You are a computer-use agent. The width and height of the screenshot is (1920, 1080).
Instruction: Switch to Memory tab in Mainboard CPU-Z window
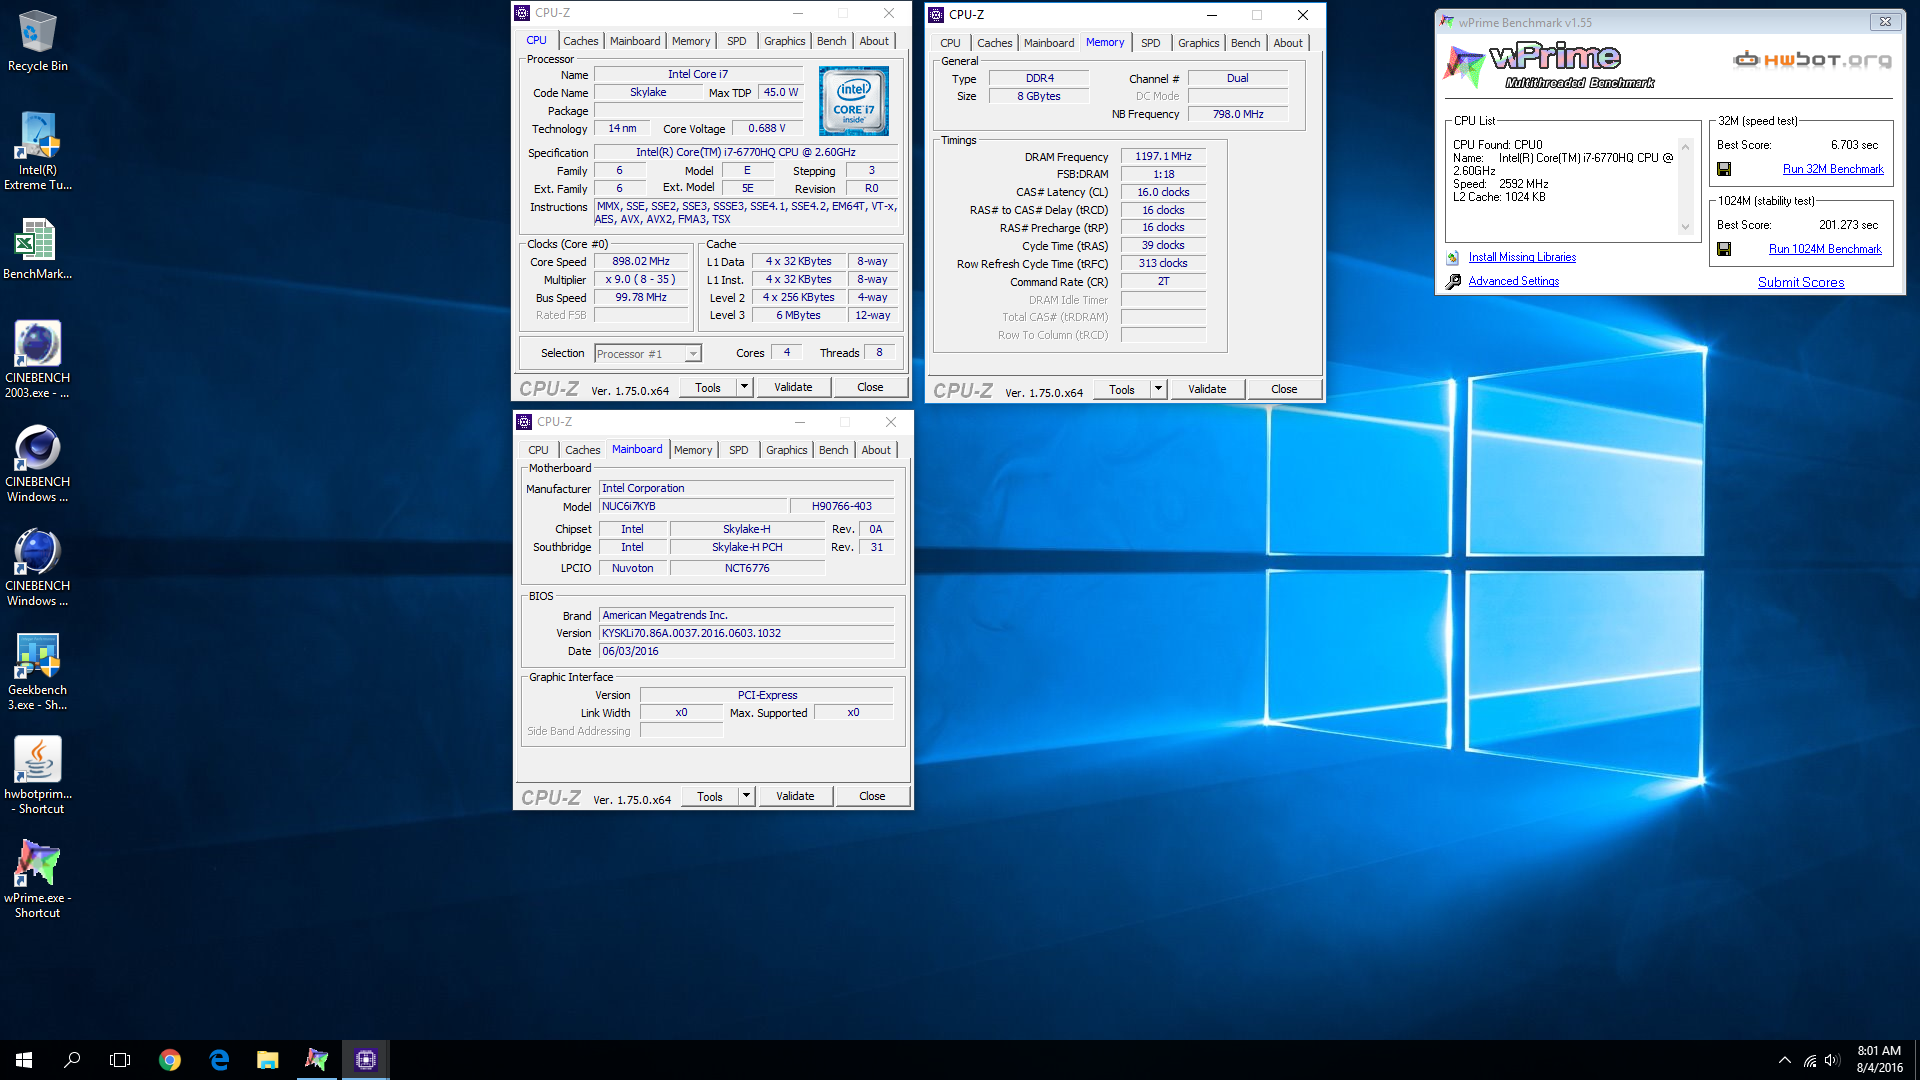693,450
